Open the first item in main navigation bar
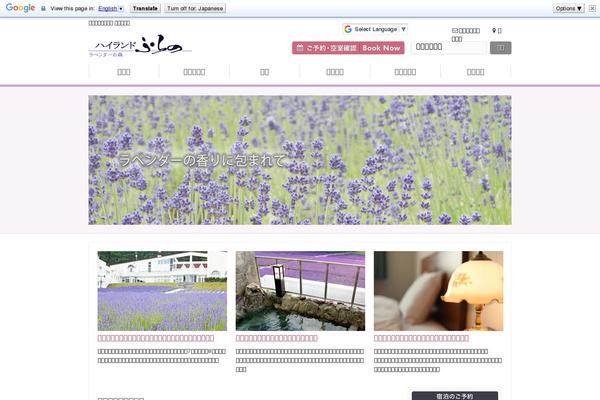 (124, 72)
